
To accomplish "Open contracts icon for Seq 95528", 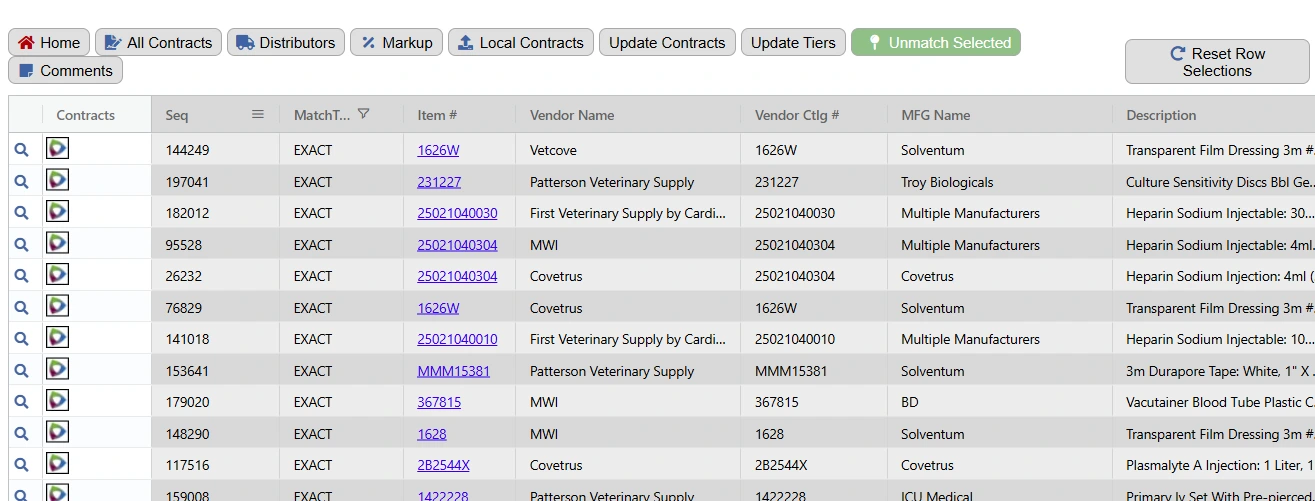I will point(58,243).
